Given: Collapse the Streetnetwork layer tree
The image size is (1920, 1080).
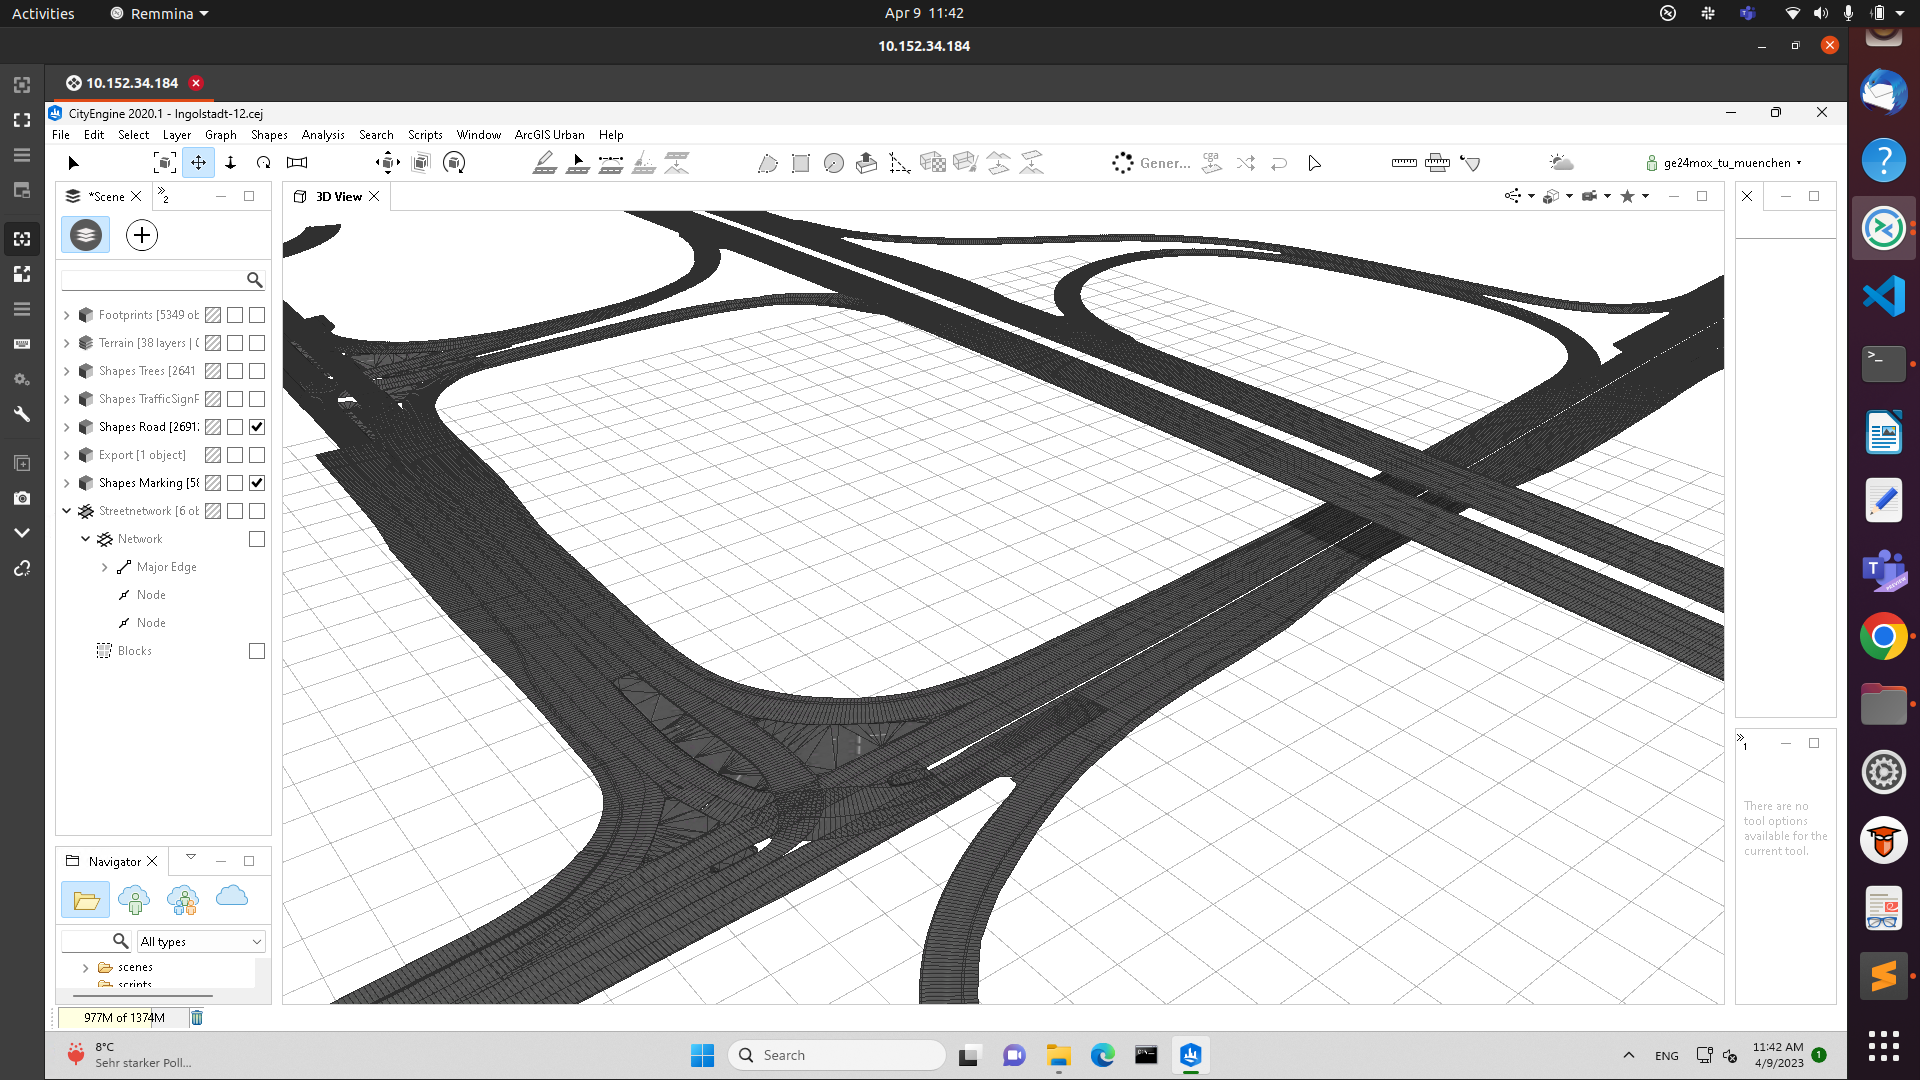Looking at the screenshot, I should pyautogui.click(x=68, y=511).
